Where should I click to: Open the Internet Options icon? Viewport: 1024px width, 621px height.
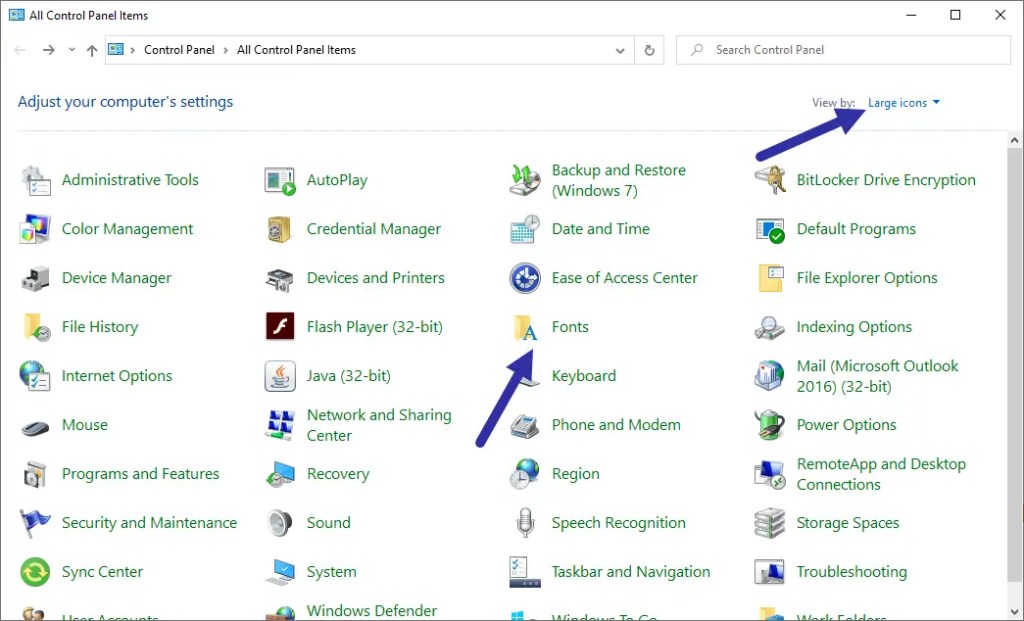click(36, 376)
